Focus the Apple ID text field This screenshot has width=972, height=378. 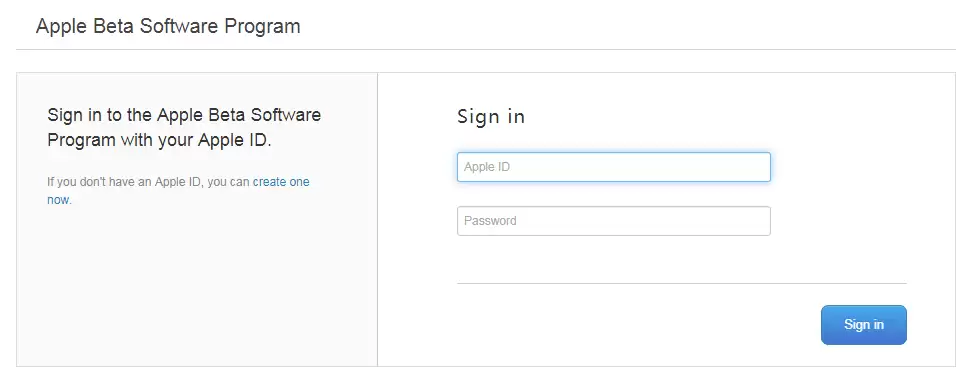click(x=614, y=167)
